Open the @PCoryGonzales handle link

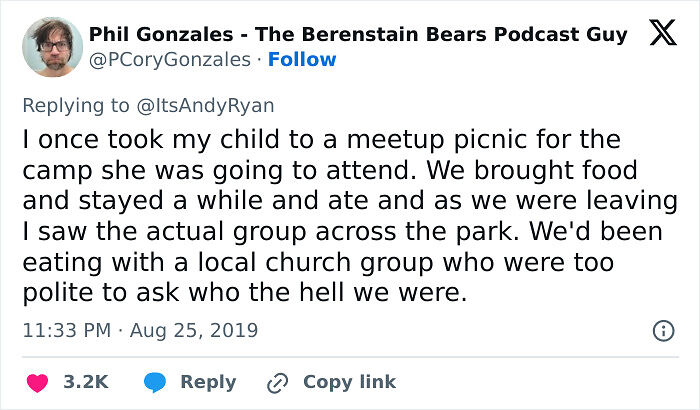[x=170, y=60]
